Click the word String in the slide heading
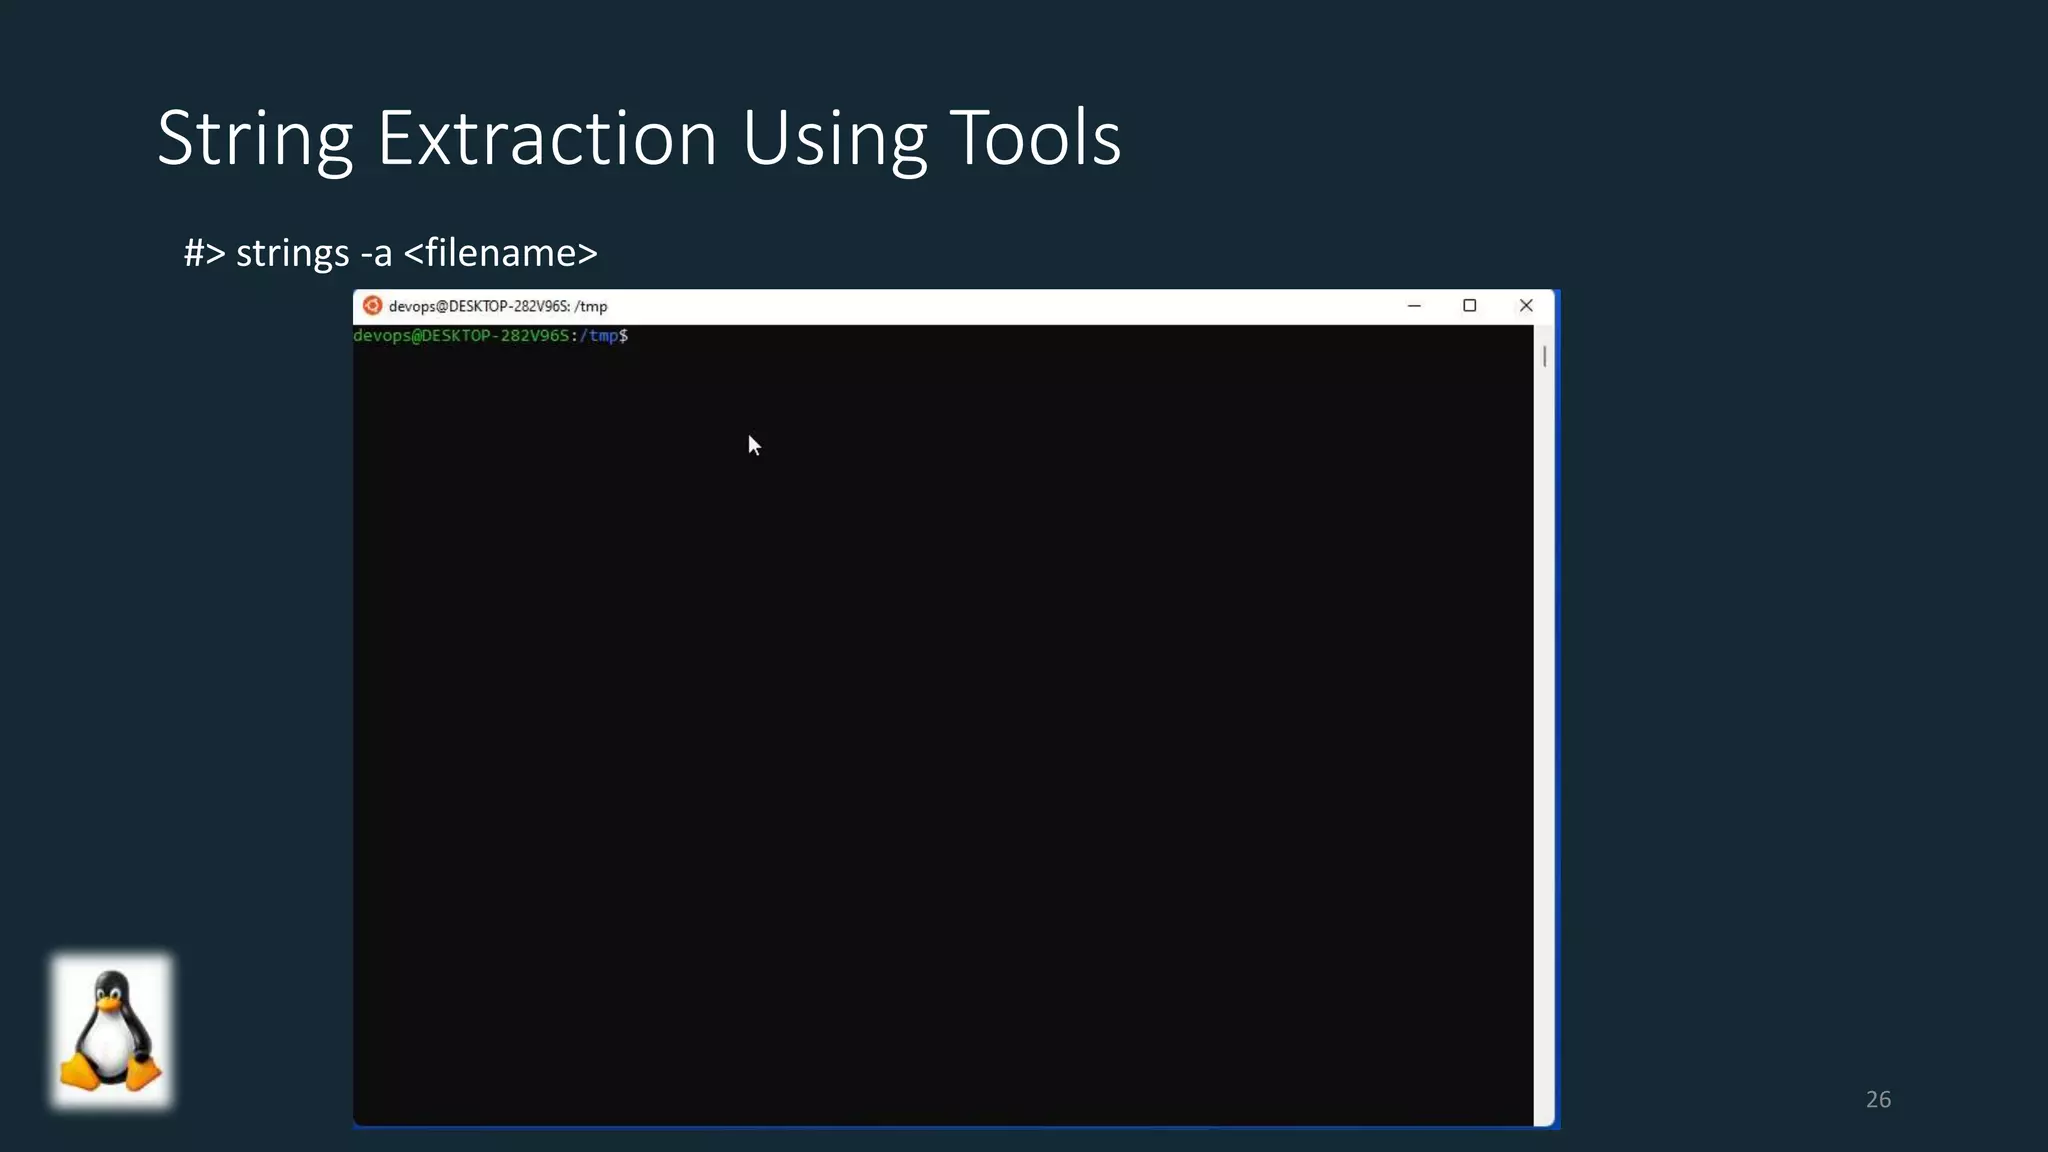Image resolution: width=2048 pixels, height=1152 pixels. pos(255,138)
